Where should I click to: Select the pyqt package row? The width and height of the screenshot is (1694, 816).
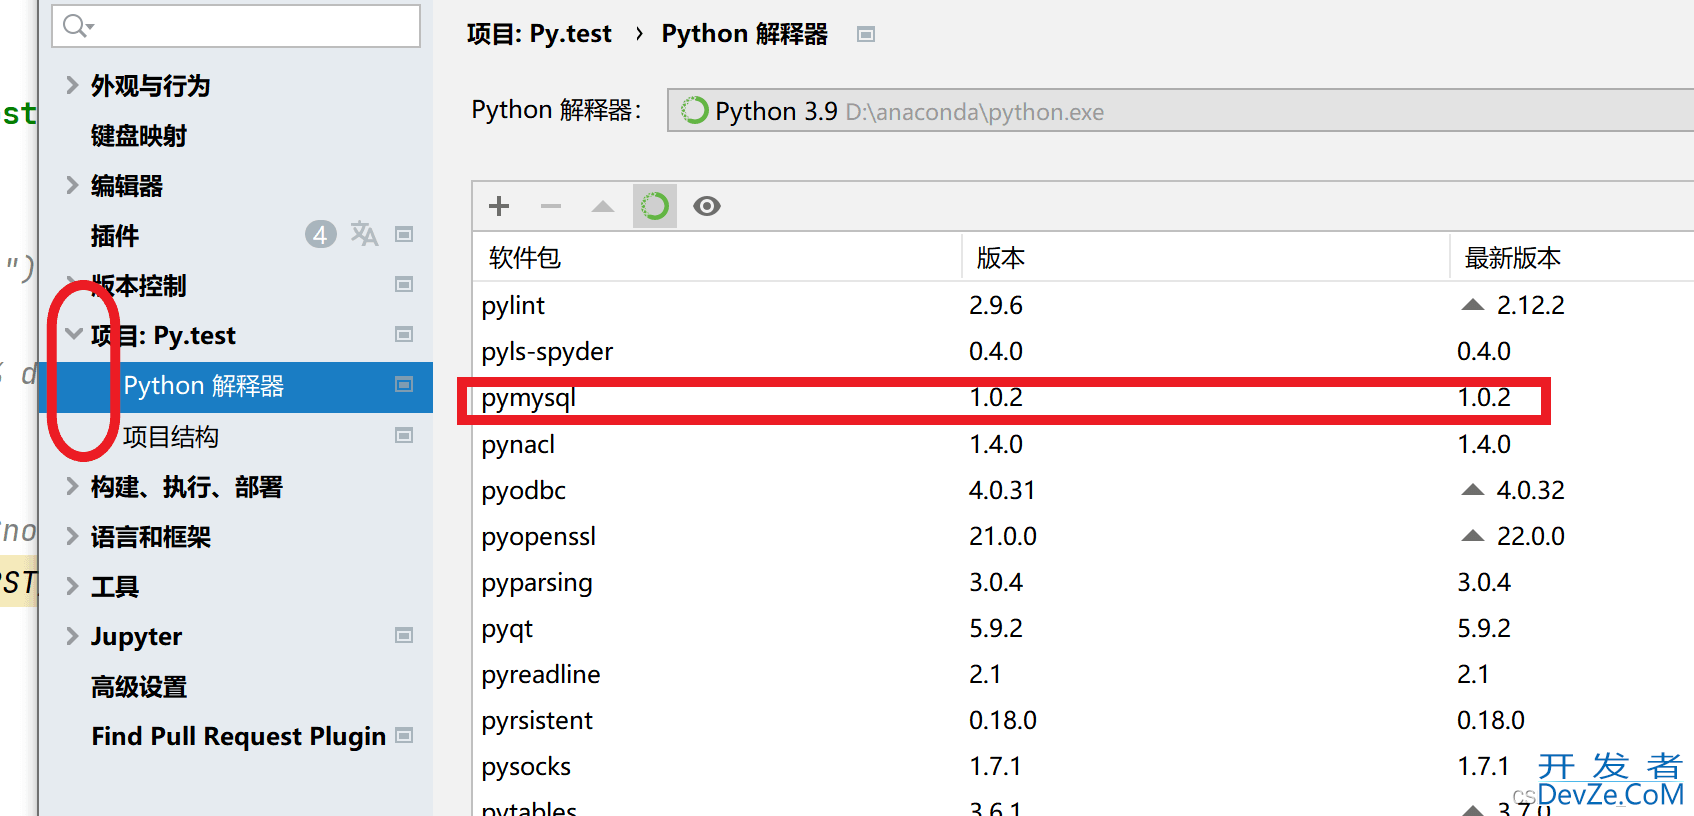click(x=1083, y=628)
